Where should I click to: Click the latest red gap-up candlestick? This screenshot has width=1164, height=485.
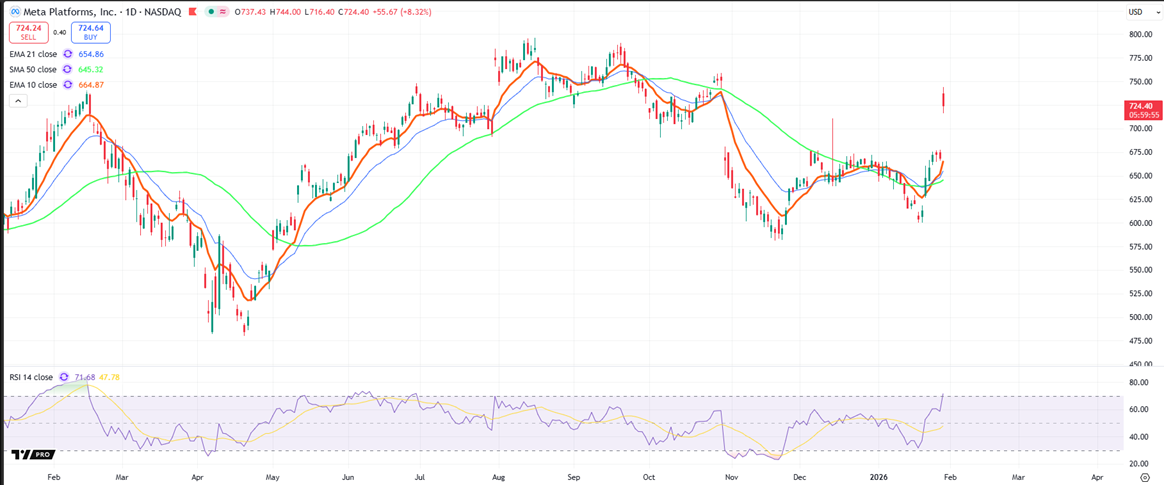coord(943,100)
